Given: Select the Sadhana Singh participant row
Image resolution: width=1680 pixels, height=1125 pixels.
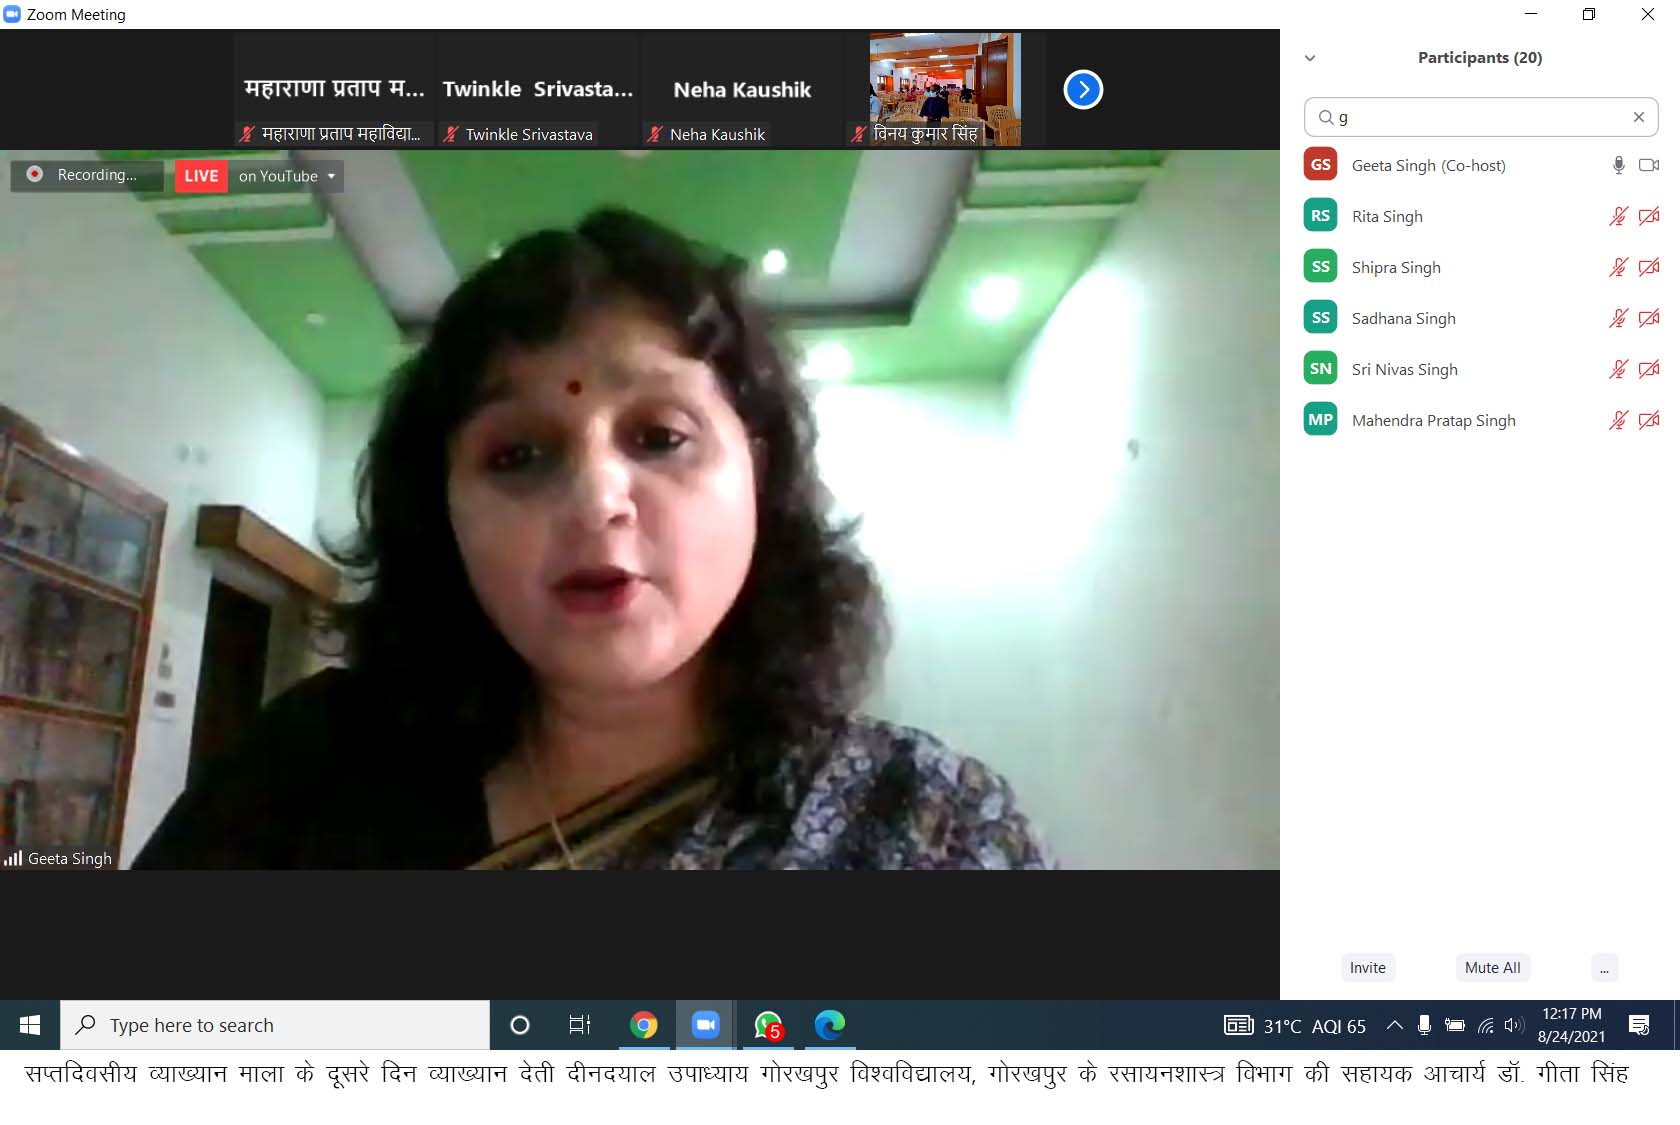Looking at the screenshot, I should pyautogui.click(x=1481, y=318).
